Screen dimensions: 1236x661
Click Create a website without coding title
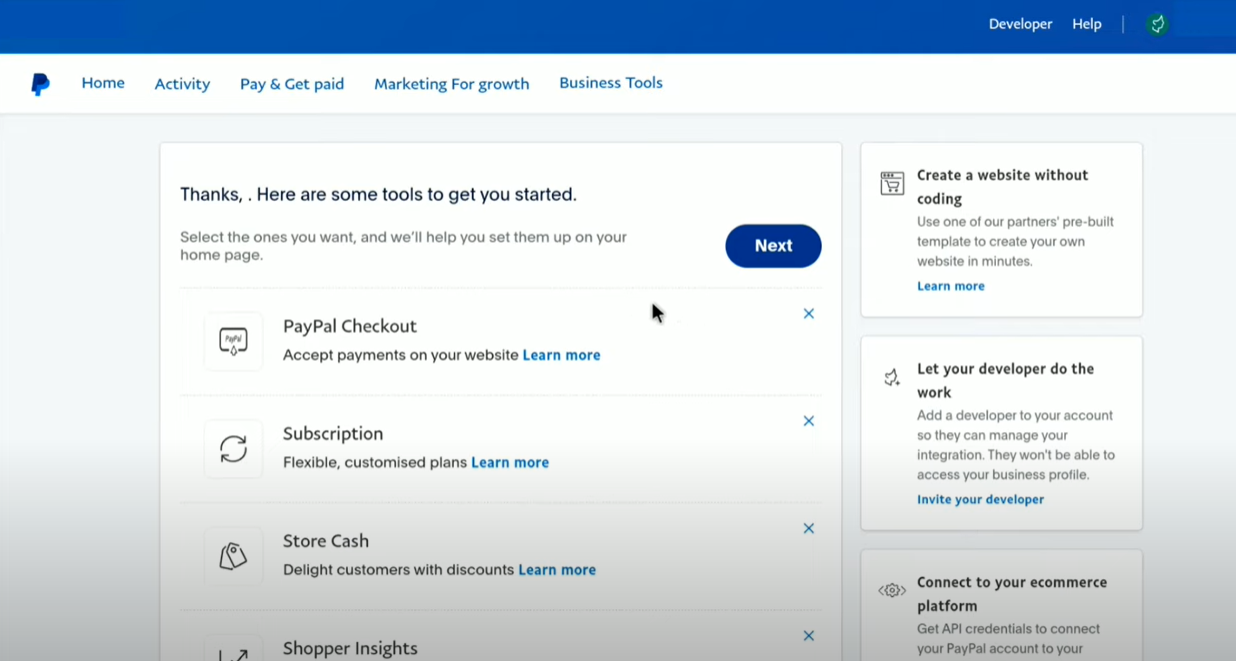tap(1003, 187)
